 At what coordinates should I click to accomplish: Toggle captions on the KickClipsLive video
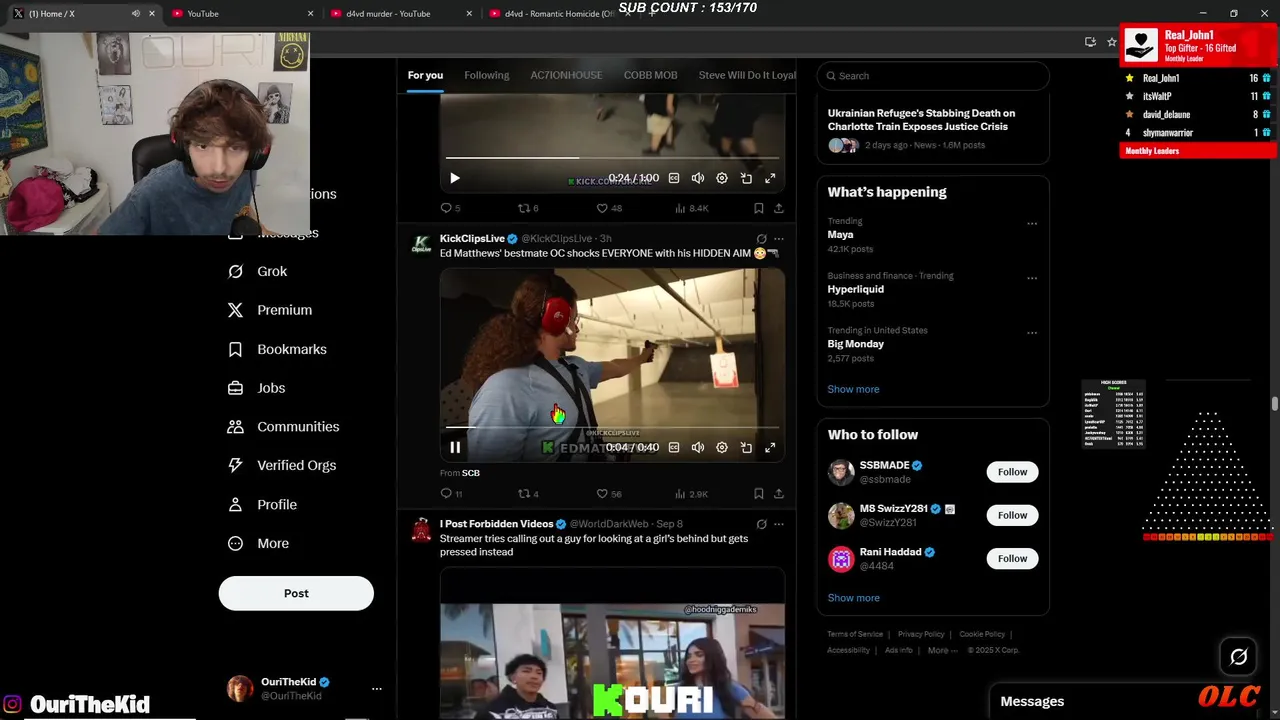pos(674,448)
